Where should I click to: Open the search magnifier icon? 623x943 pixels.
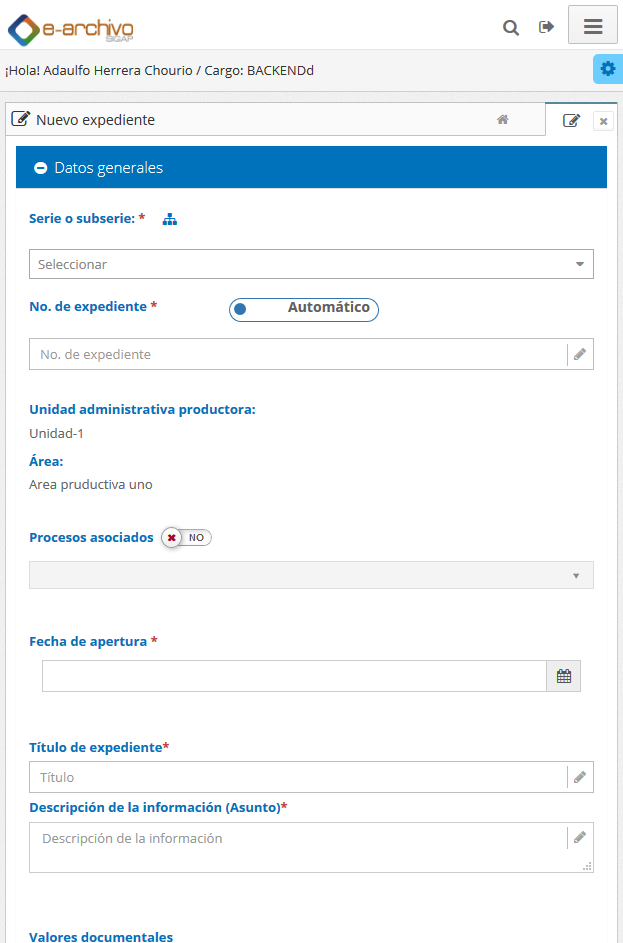pos(511,27)
